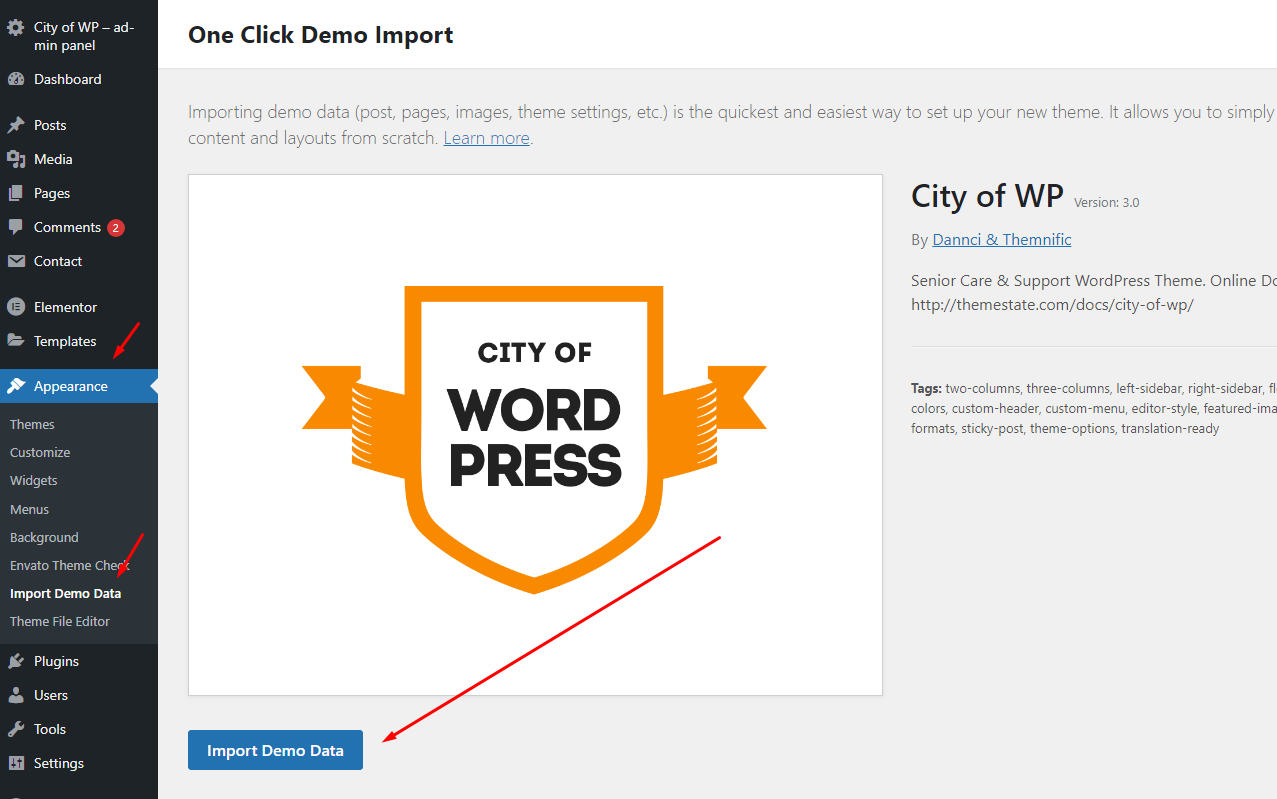
Task: Select the Background submenu item
Action: tap(44, 537)
